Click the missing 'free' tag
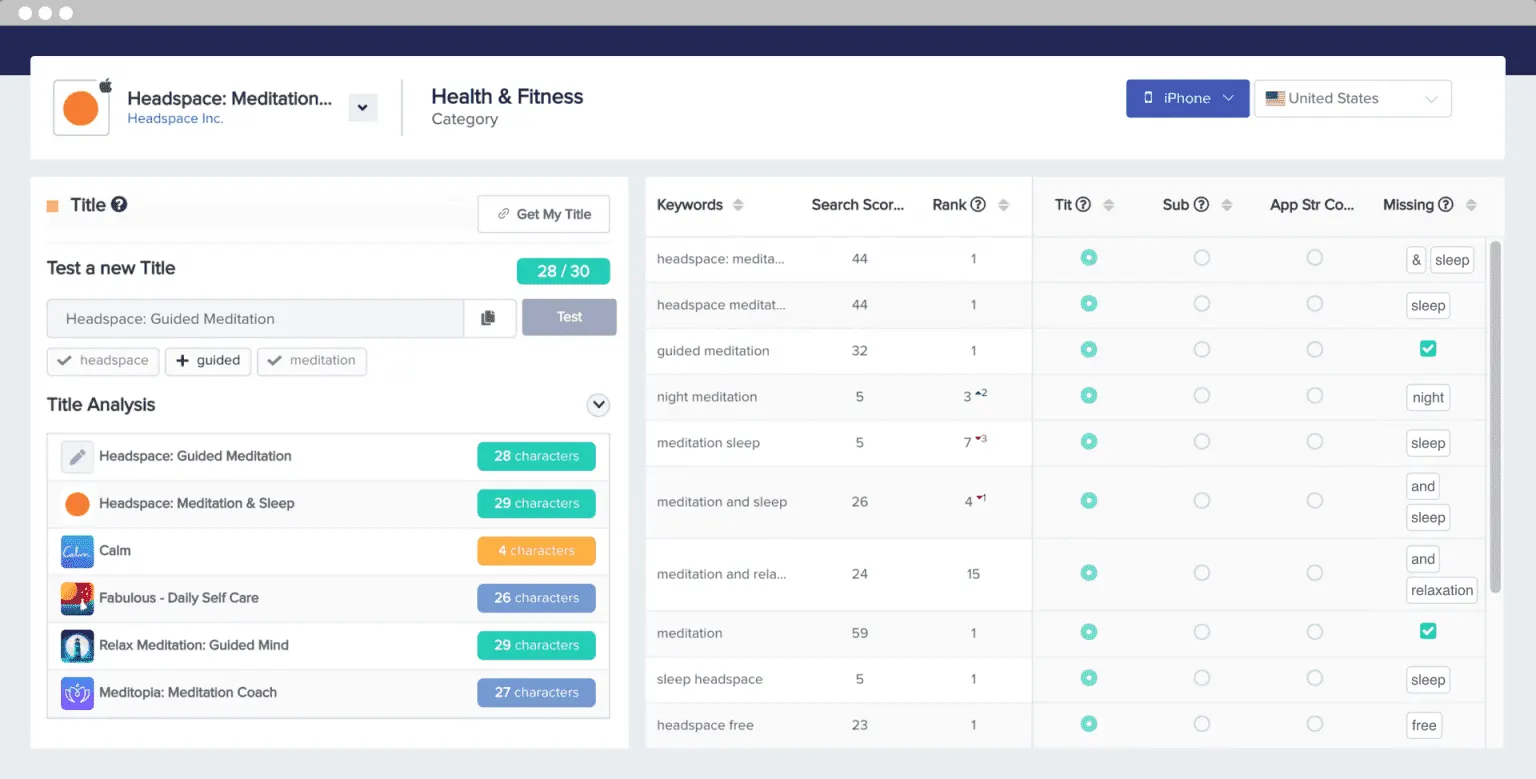Image resolution: width=1536 pixels, height=779 pixels. (x=1424, y=726)
